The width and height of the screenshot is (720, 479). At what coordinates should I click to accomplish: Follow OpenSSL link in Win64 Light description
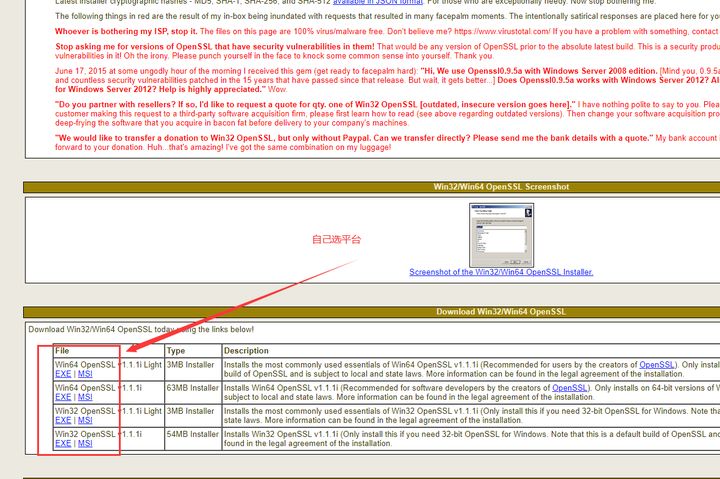click(657, 365)
